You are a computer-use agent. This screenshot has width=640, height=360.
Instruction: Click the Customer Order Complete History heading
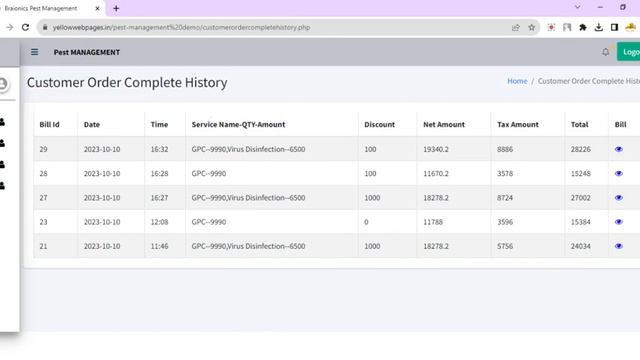click(x=127, y=82)
